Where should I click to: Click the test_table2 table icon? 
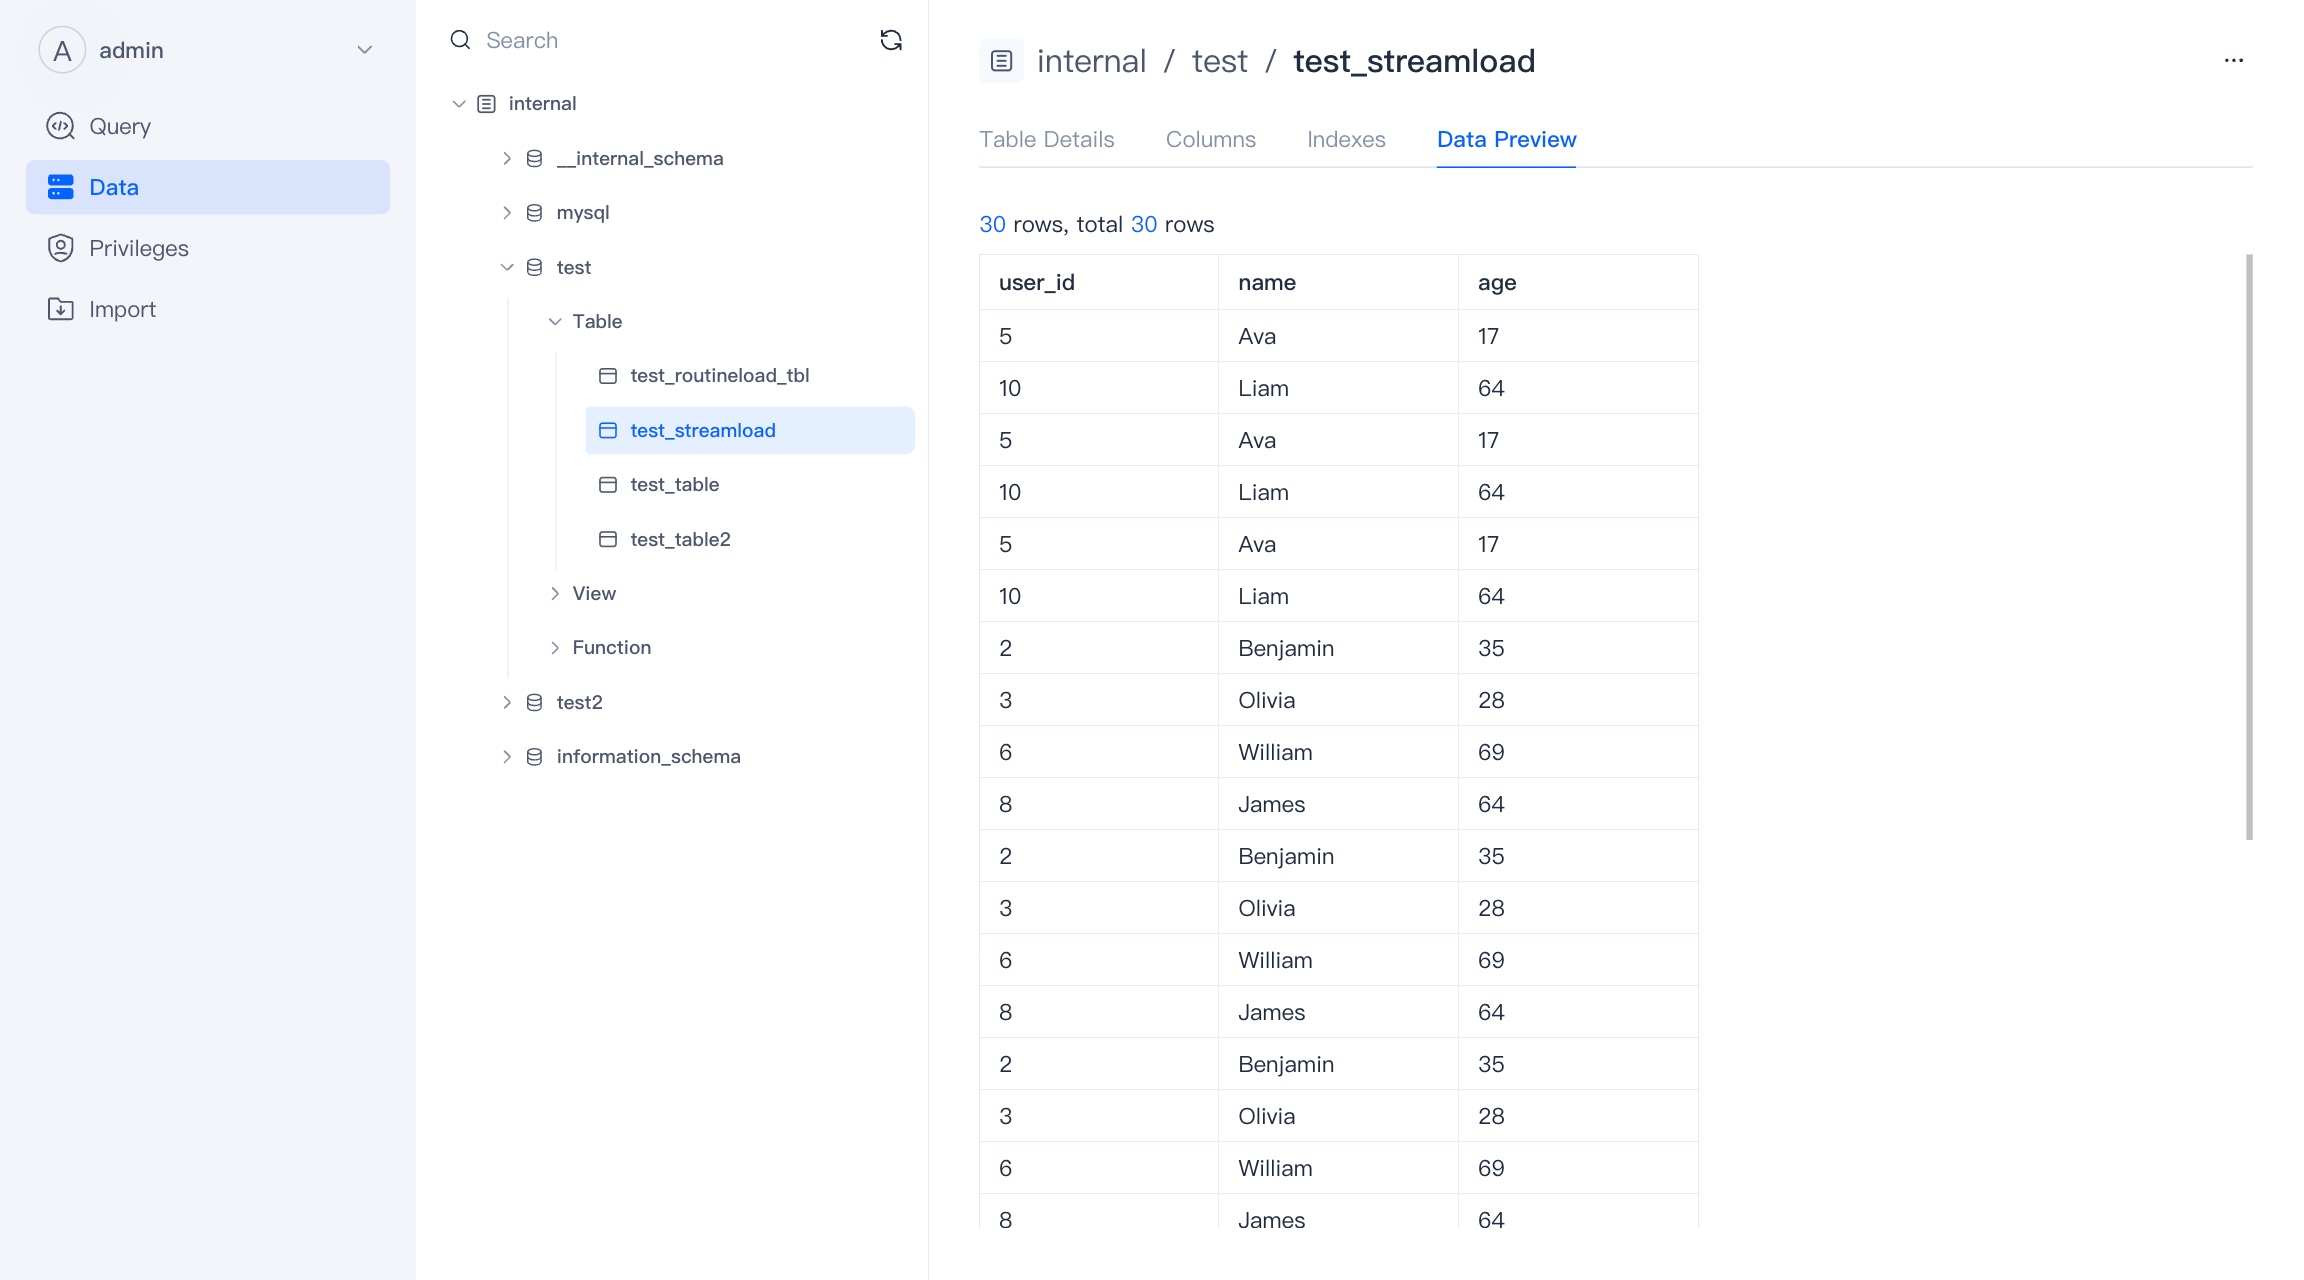(x=608, y=539)
